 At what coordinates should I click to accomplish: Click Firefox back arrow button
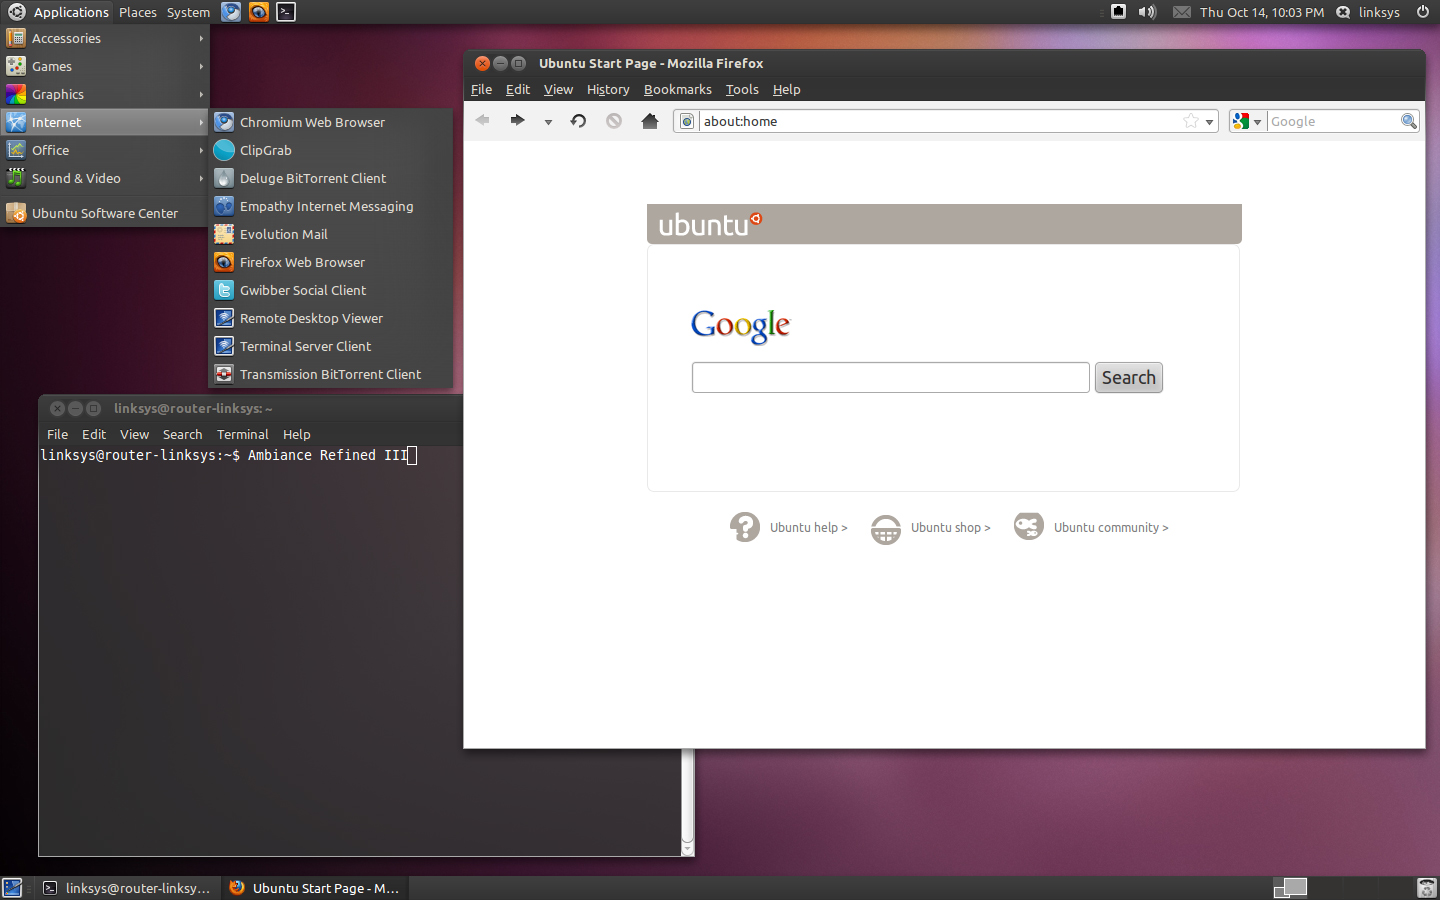[482, 121]
